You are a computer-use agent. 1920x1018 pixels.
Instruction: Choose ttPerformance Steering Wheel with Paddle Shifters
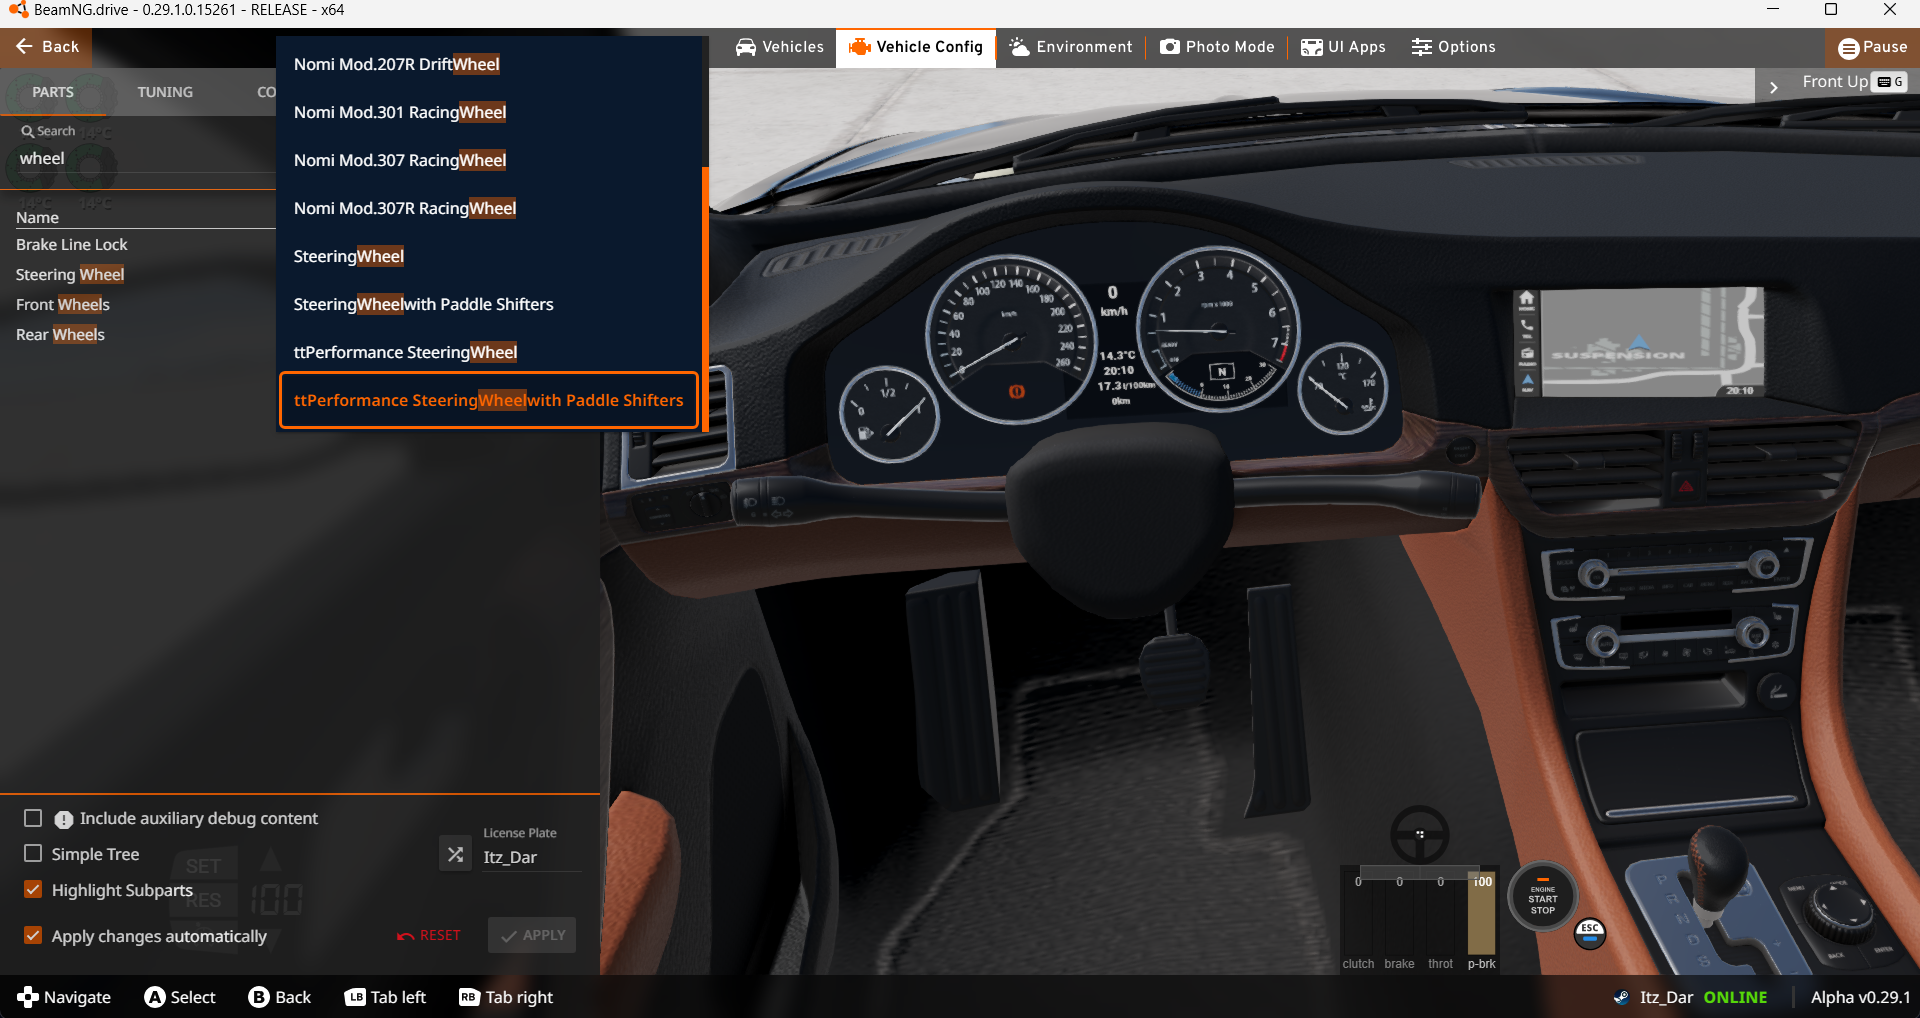(489, 400)
